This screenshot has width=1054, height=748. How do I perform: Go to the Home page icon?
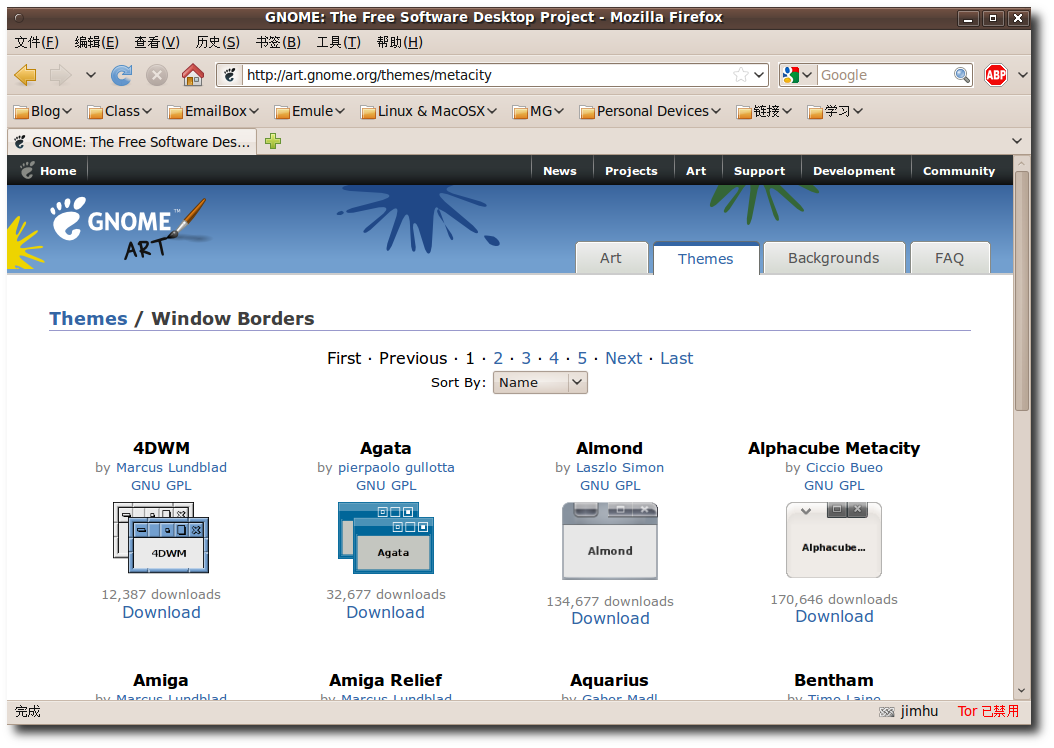pyautogui.click(x=193, y=75)
